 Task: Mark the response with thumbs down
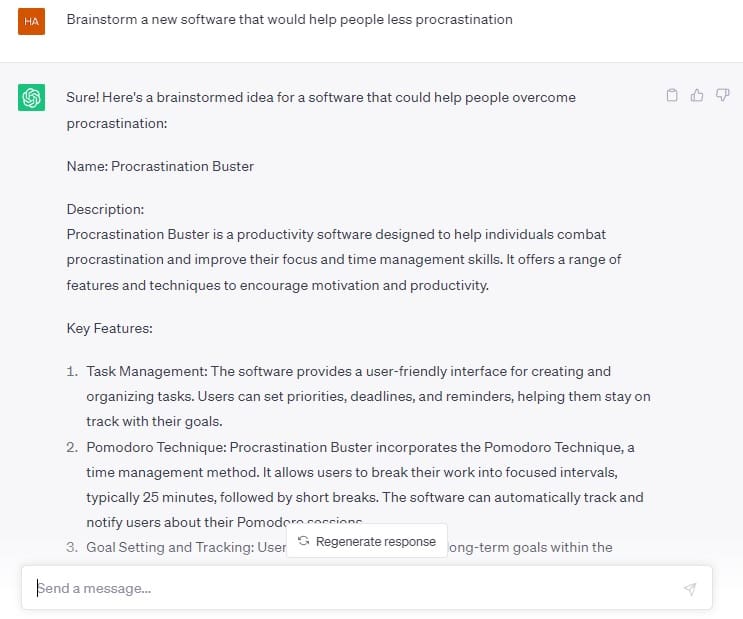coord(722,95)
